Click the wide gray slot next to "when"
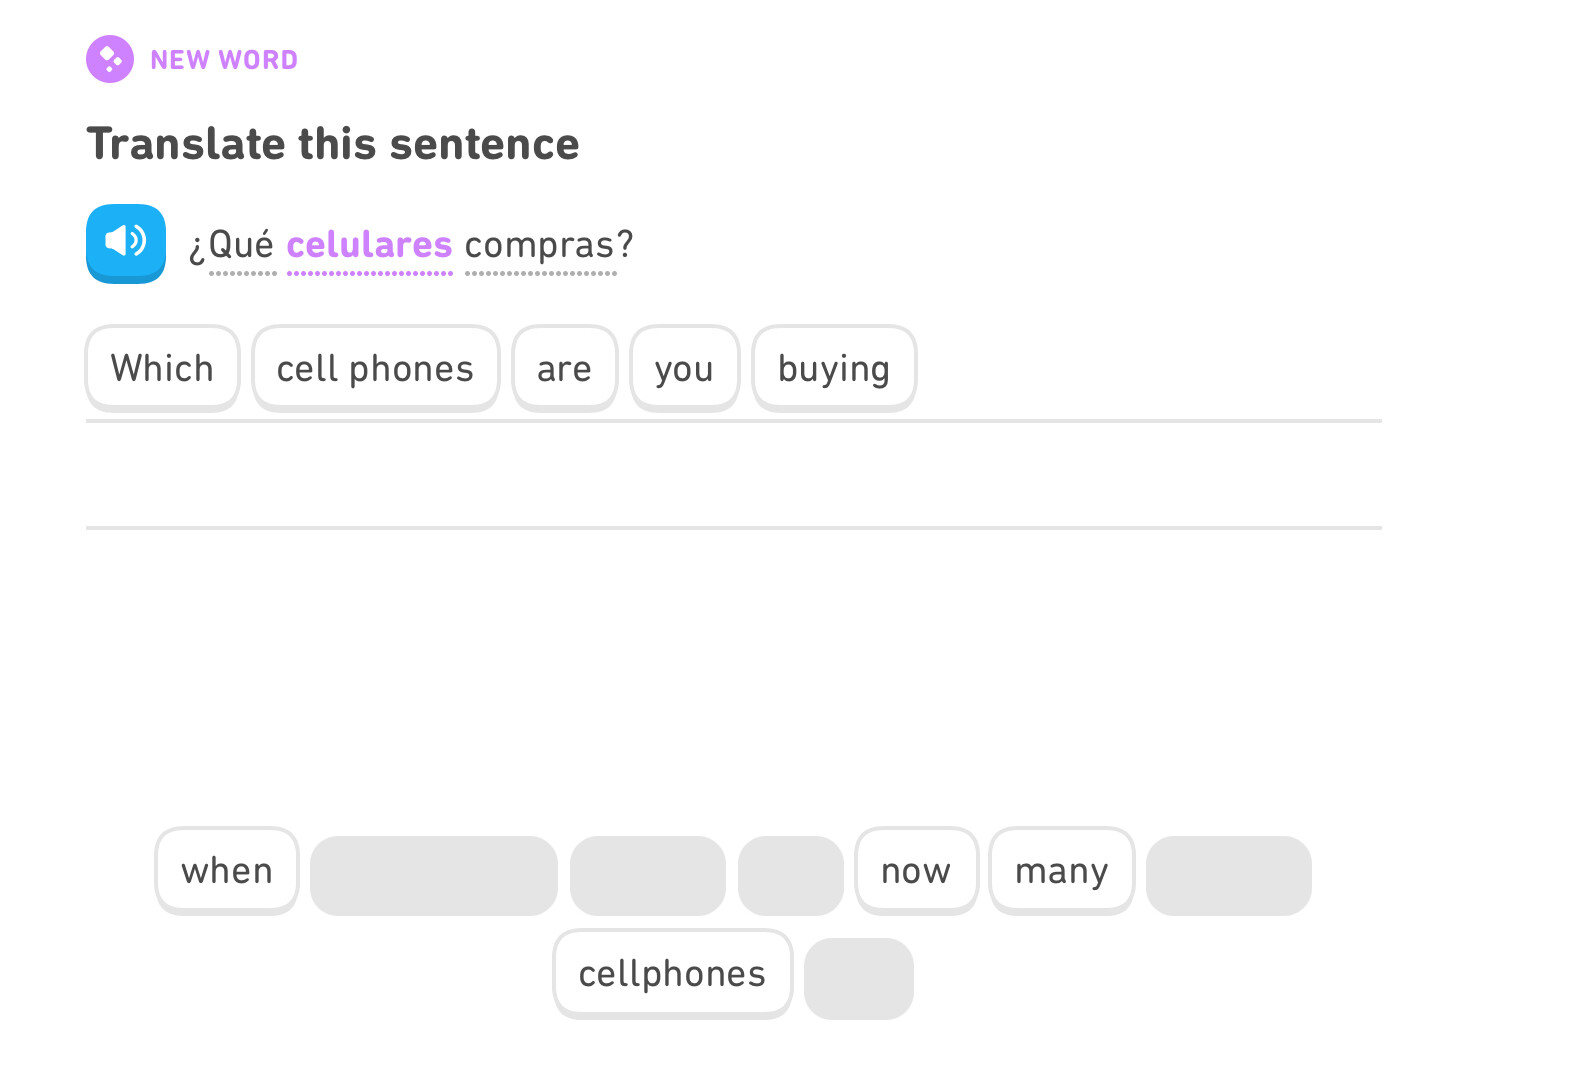The height and width of the screenshot is (1073, 1569). 433,876
